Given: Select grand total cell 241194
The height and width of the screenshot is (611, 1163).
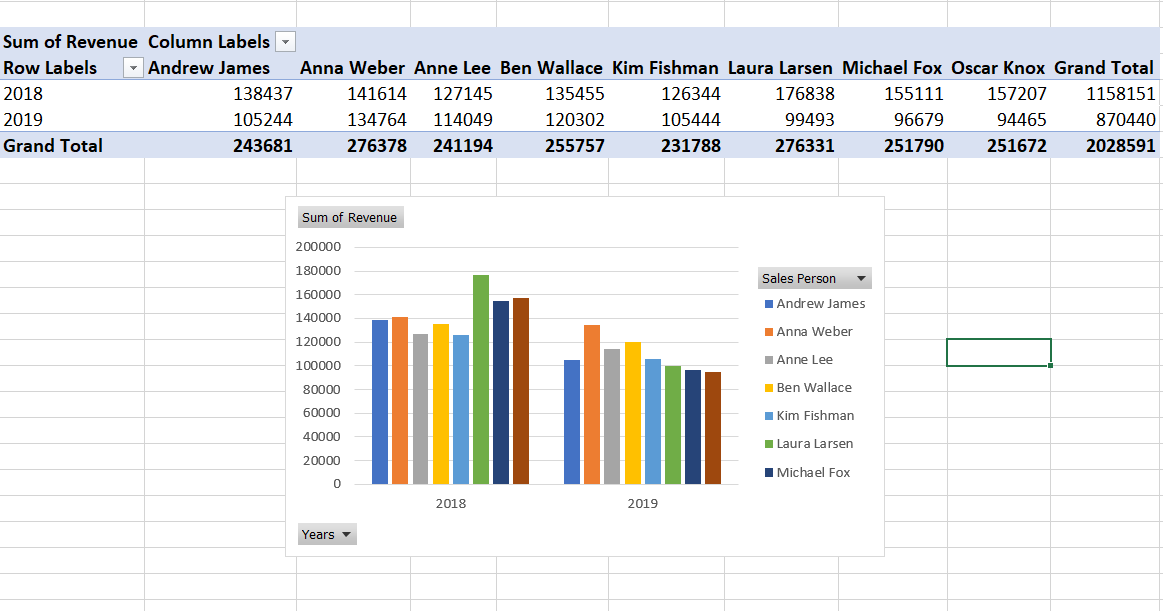Looking at the screenshot, I should [453, 145].
